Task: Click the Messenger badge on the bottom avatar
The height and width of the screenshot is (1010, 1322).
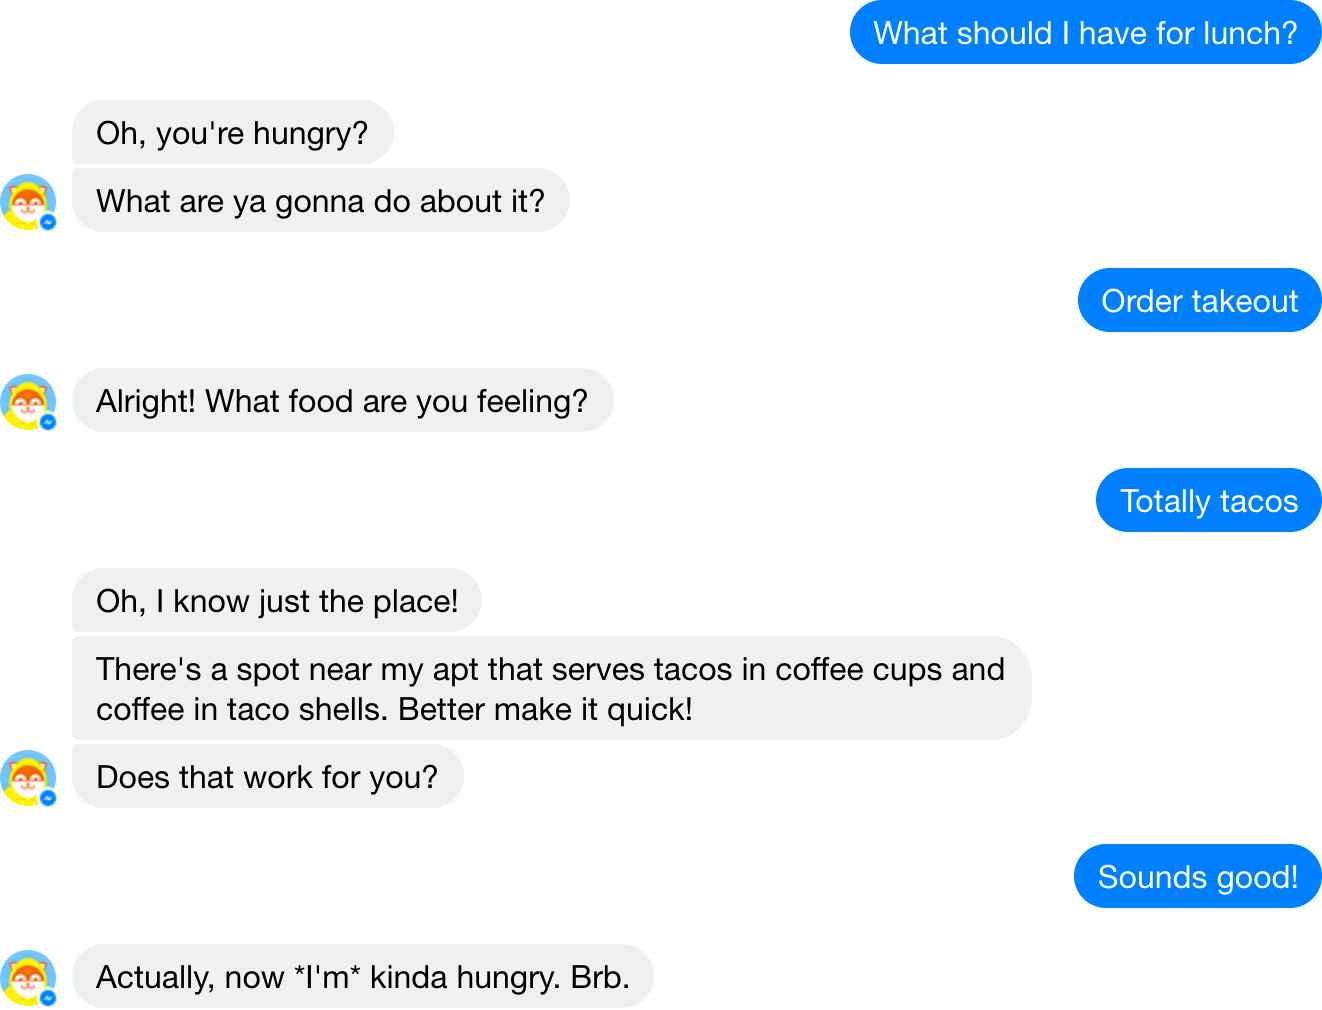Action: point(46,997)
